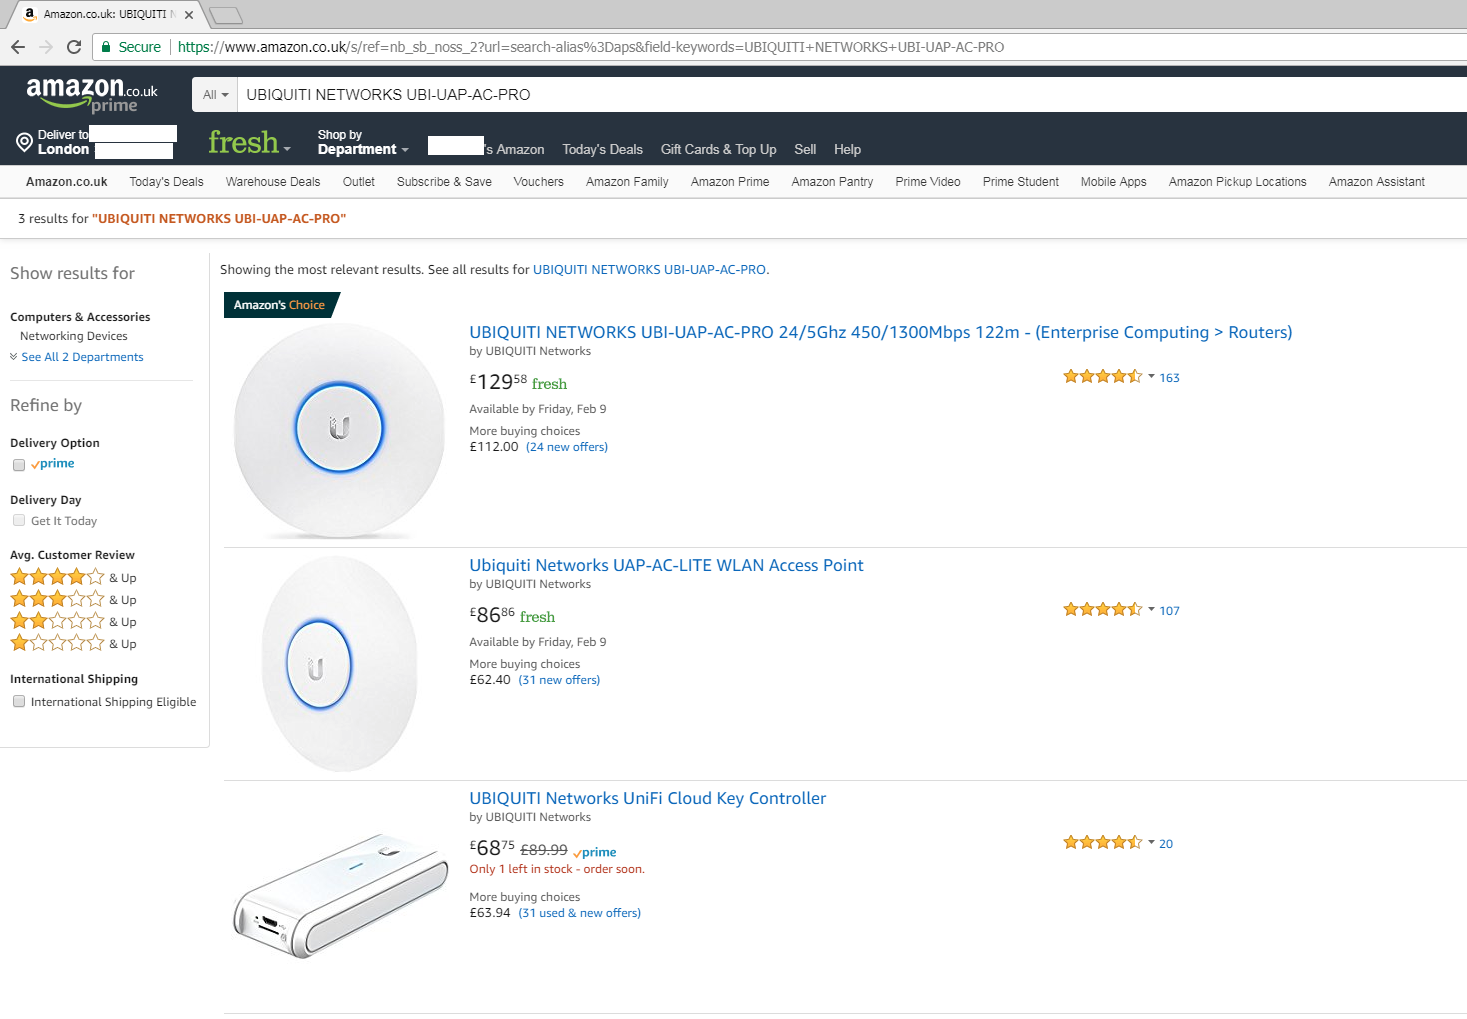Expand Shop by Department menu
Screen dimensions: 1467x1019
pos(363,142)
